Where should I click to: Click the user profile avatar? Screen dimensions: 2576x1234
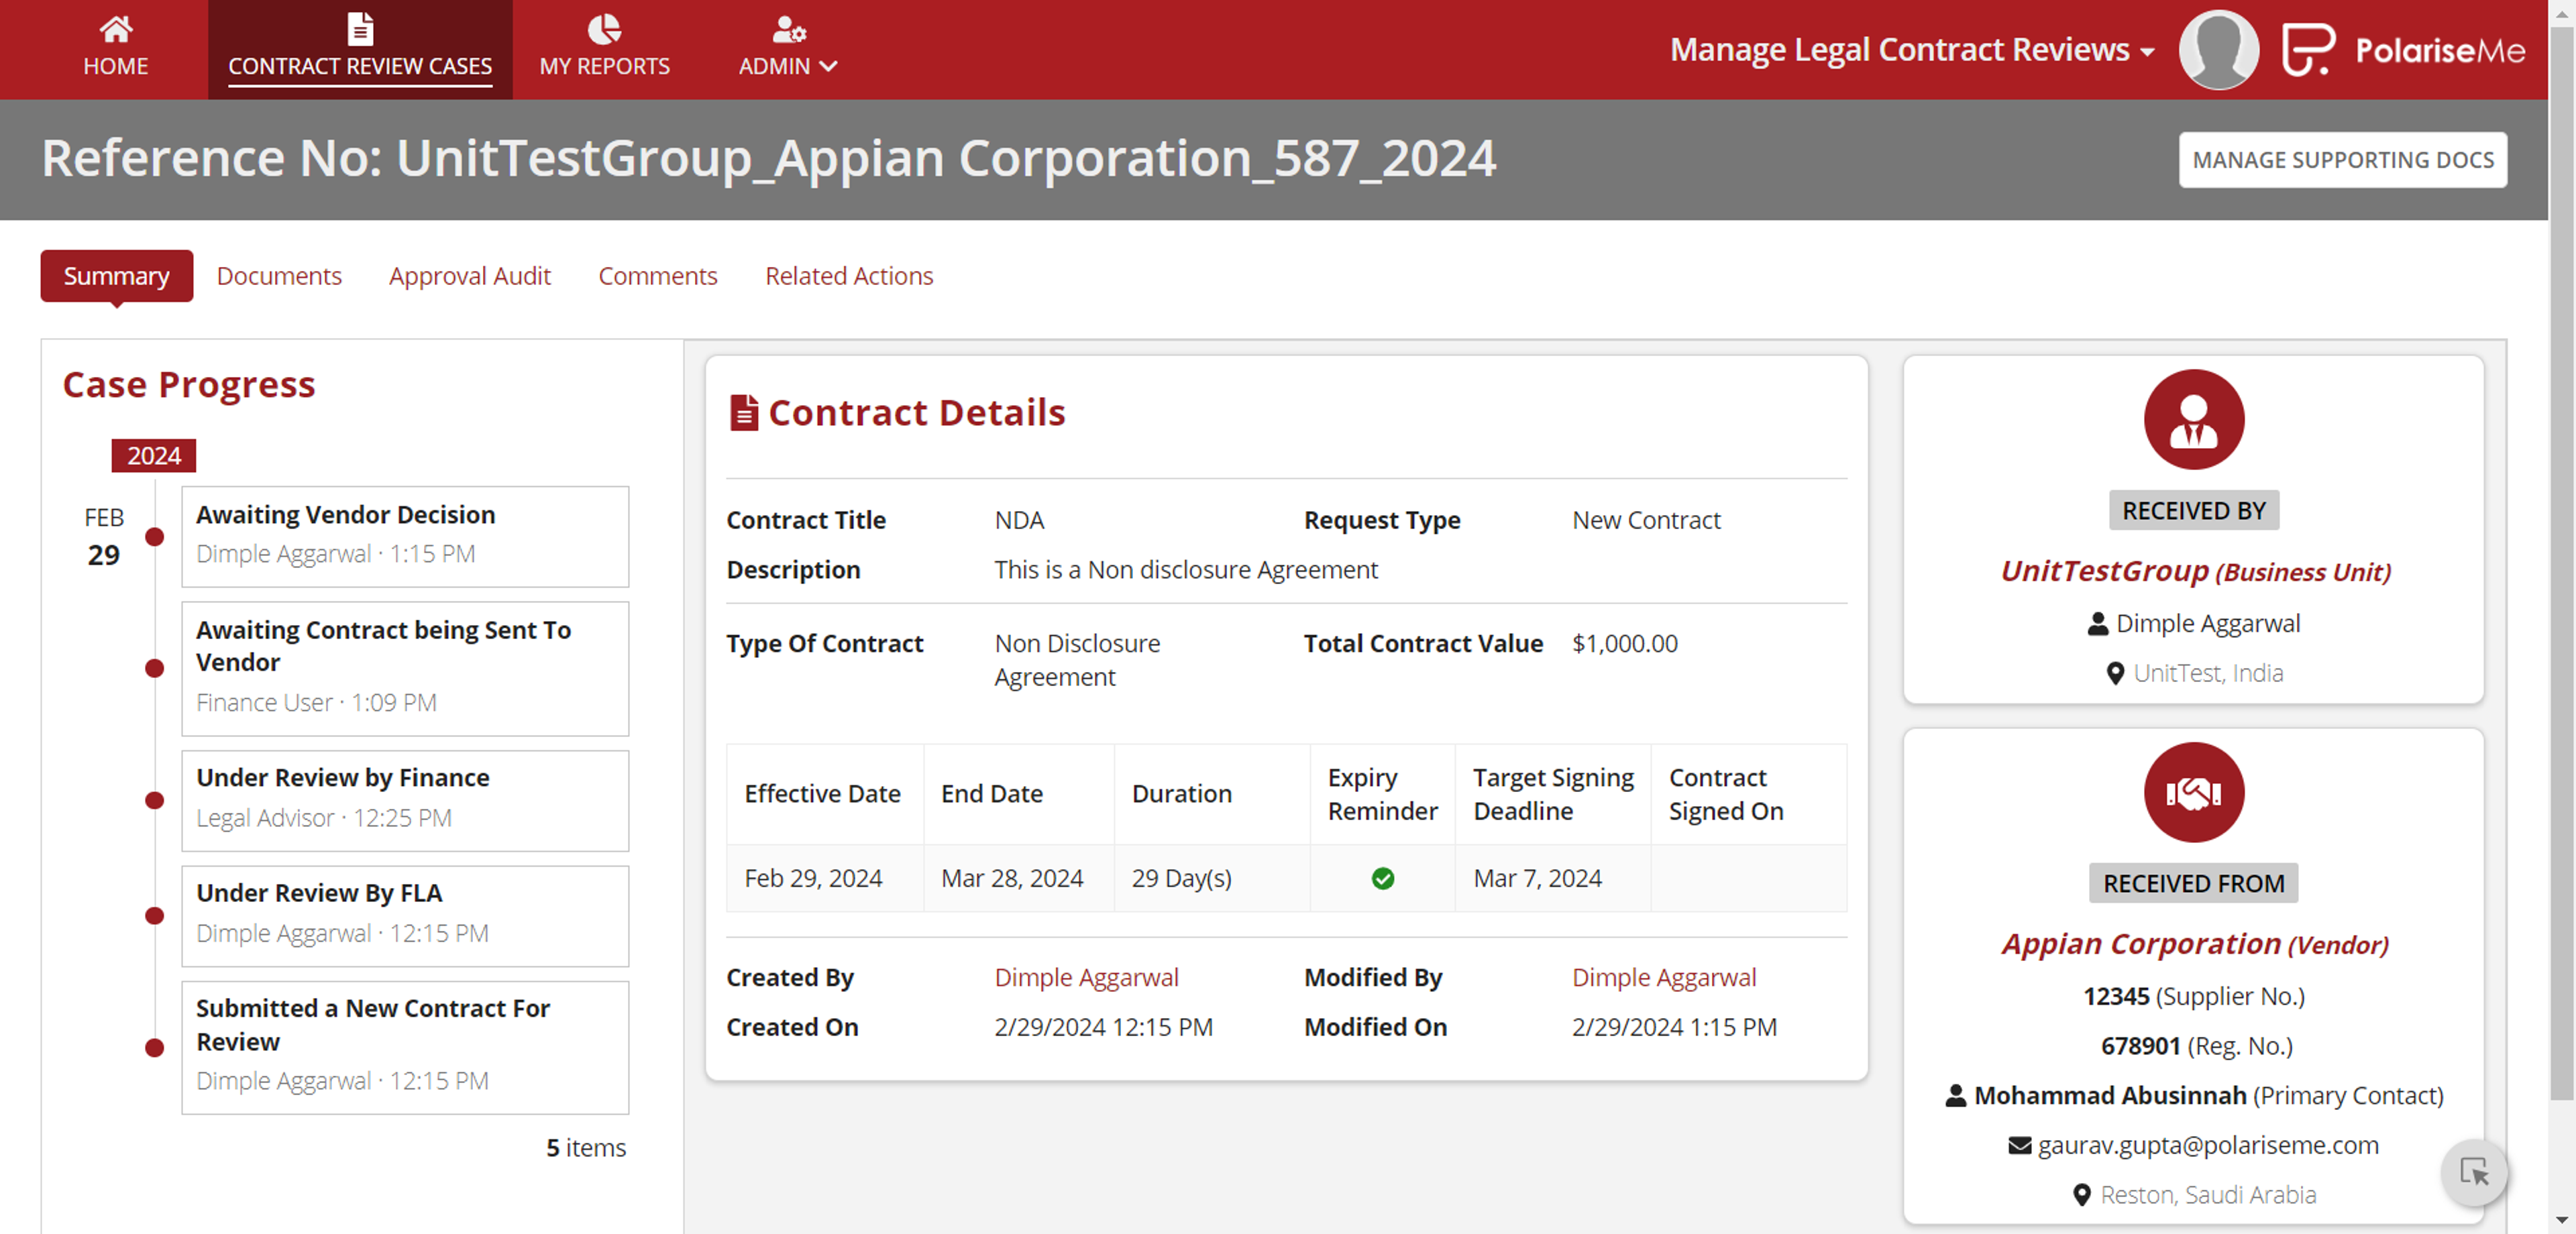[x=2218, y=49]
